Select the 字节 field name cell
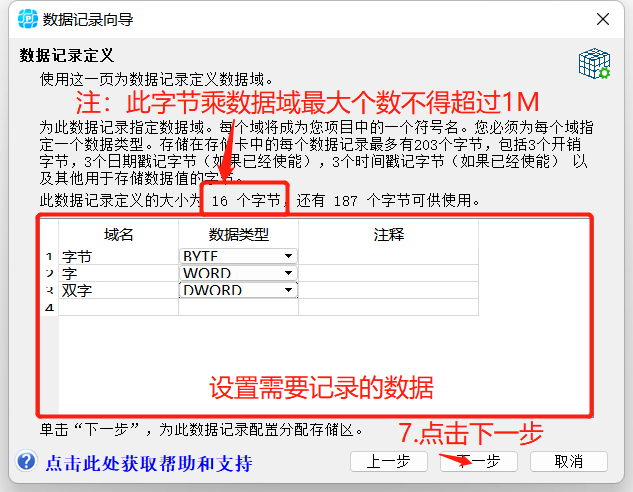This screenshot has width=633, height=492. 118,256
